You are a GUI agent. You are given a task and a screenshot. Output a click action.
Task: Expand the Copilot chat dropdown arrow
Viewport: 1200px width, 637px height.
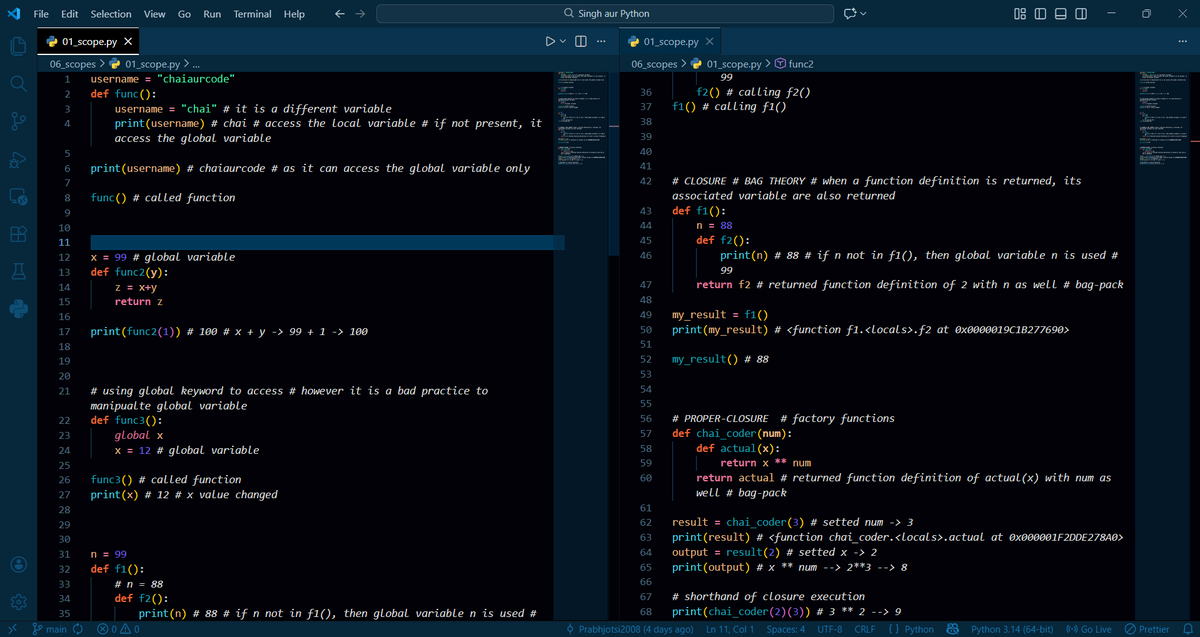[x=864, y=14]
